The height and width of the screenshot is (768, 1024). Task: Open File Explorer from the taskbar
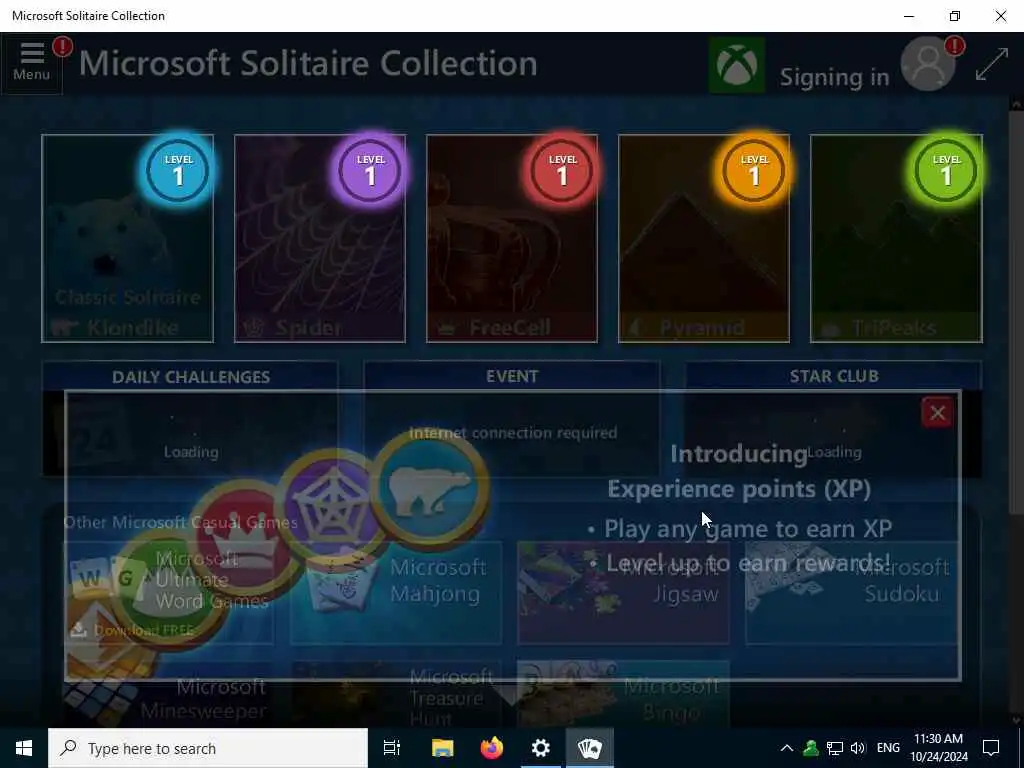442,748
